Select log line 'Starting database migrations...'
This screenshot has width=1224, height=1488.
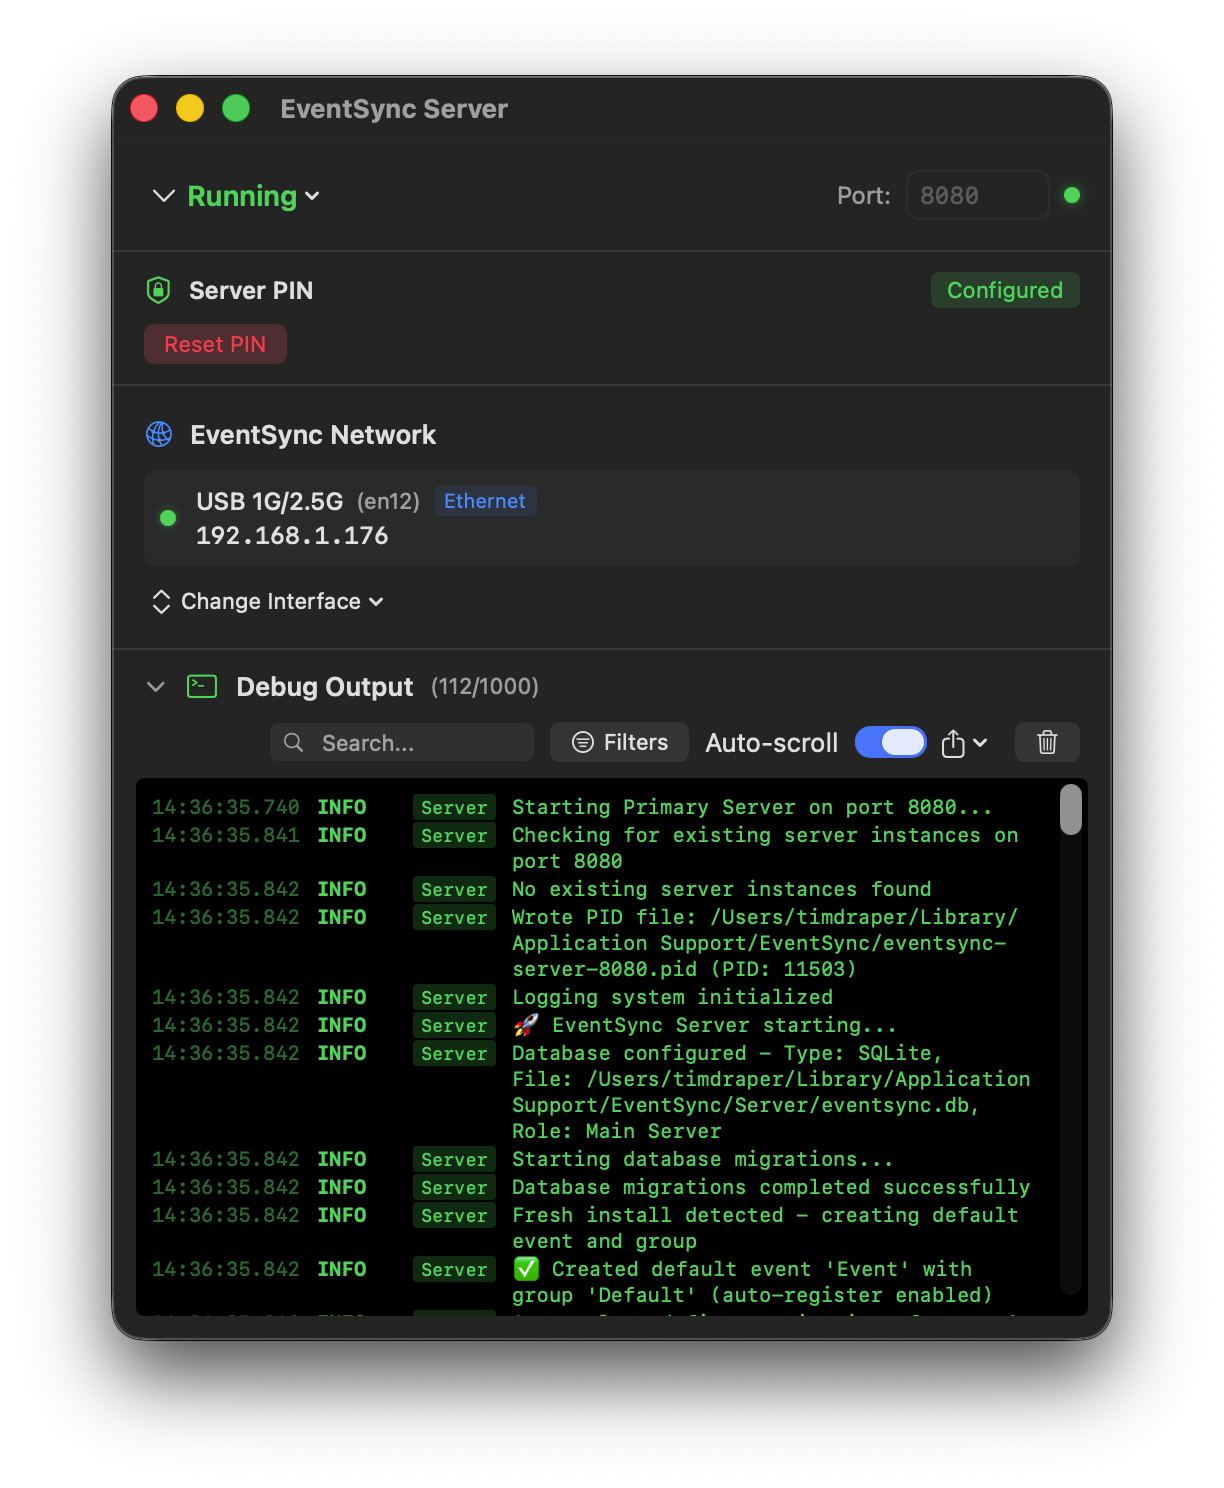702,1159
